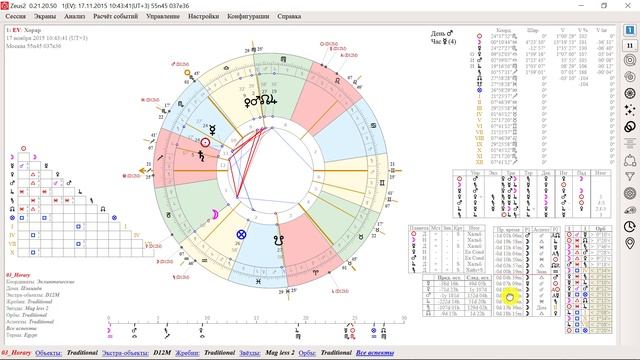Open the Управление menu
Viewport: 640px width, 360px height.
[163, 16]
